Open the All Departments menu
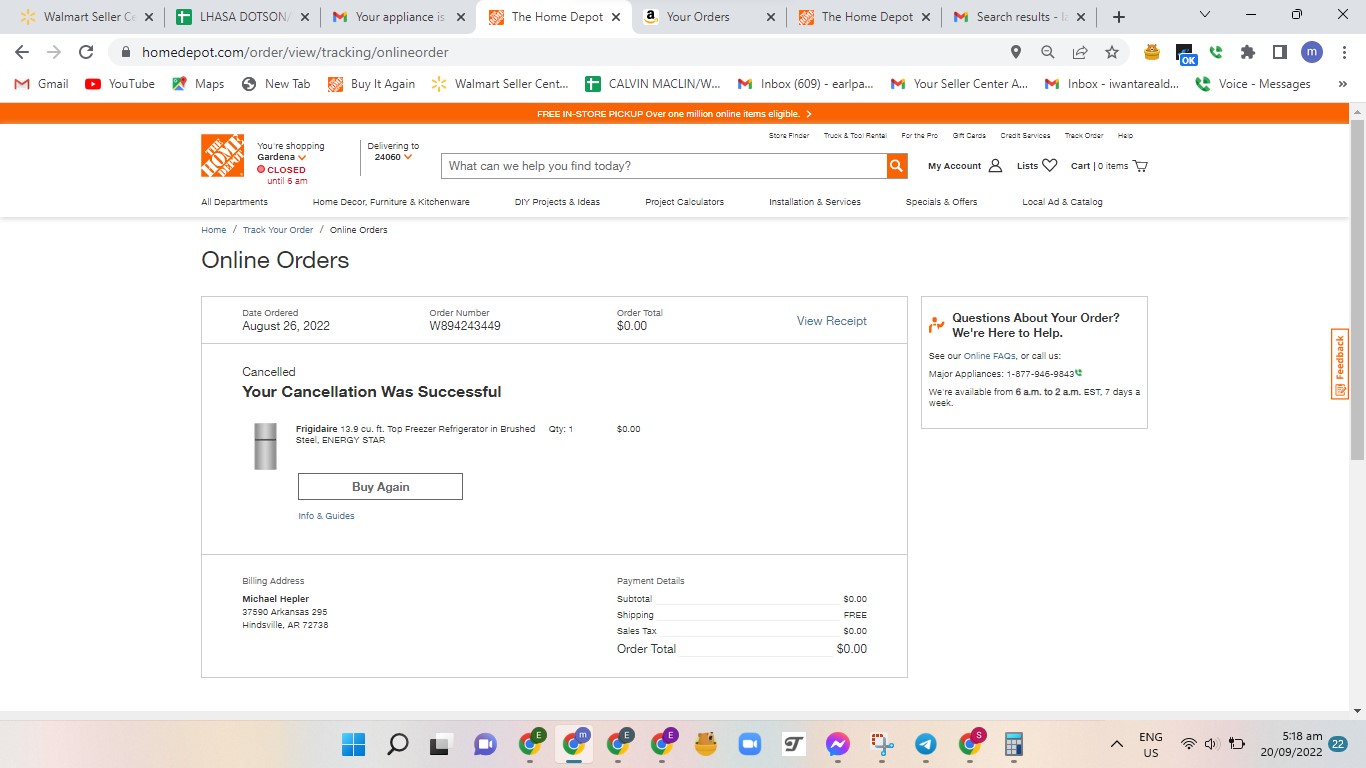 tap(234, 202)
